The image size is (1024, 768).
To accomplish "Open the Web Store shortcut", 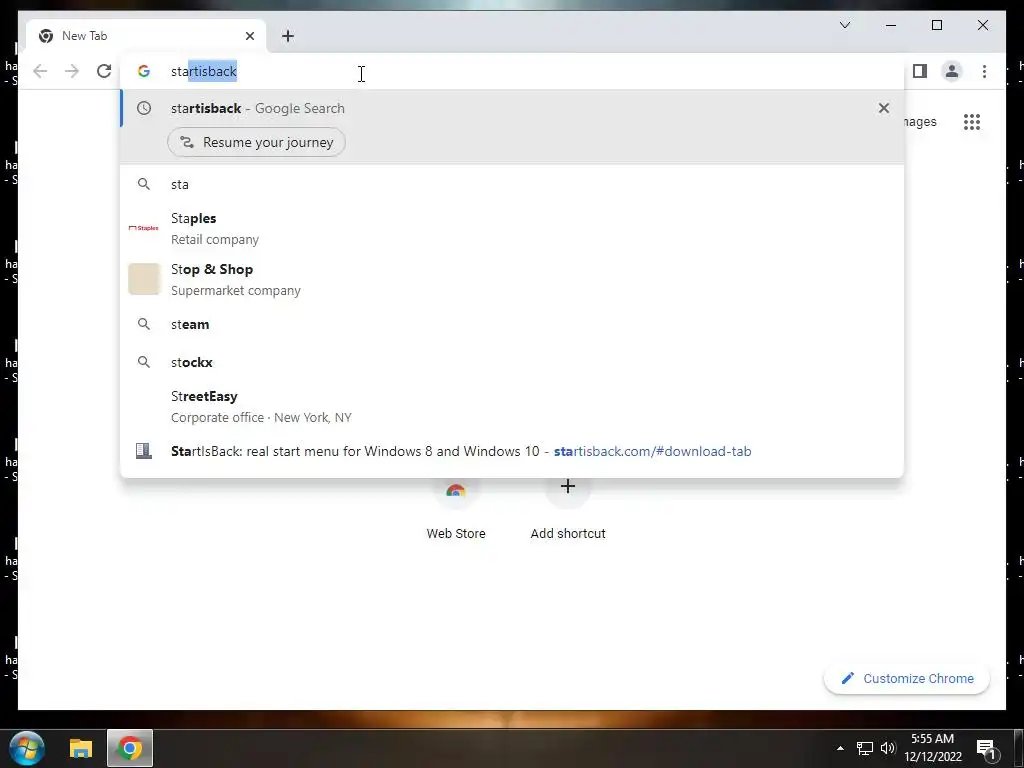I will pyautogui.click(x=456, y=511).
